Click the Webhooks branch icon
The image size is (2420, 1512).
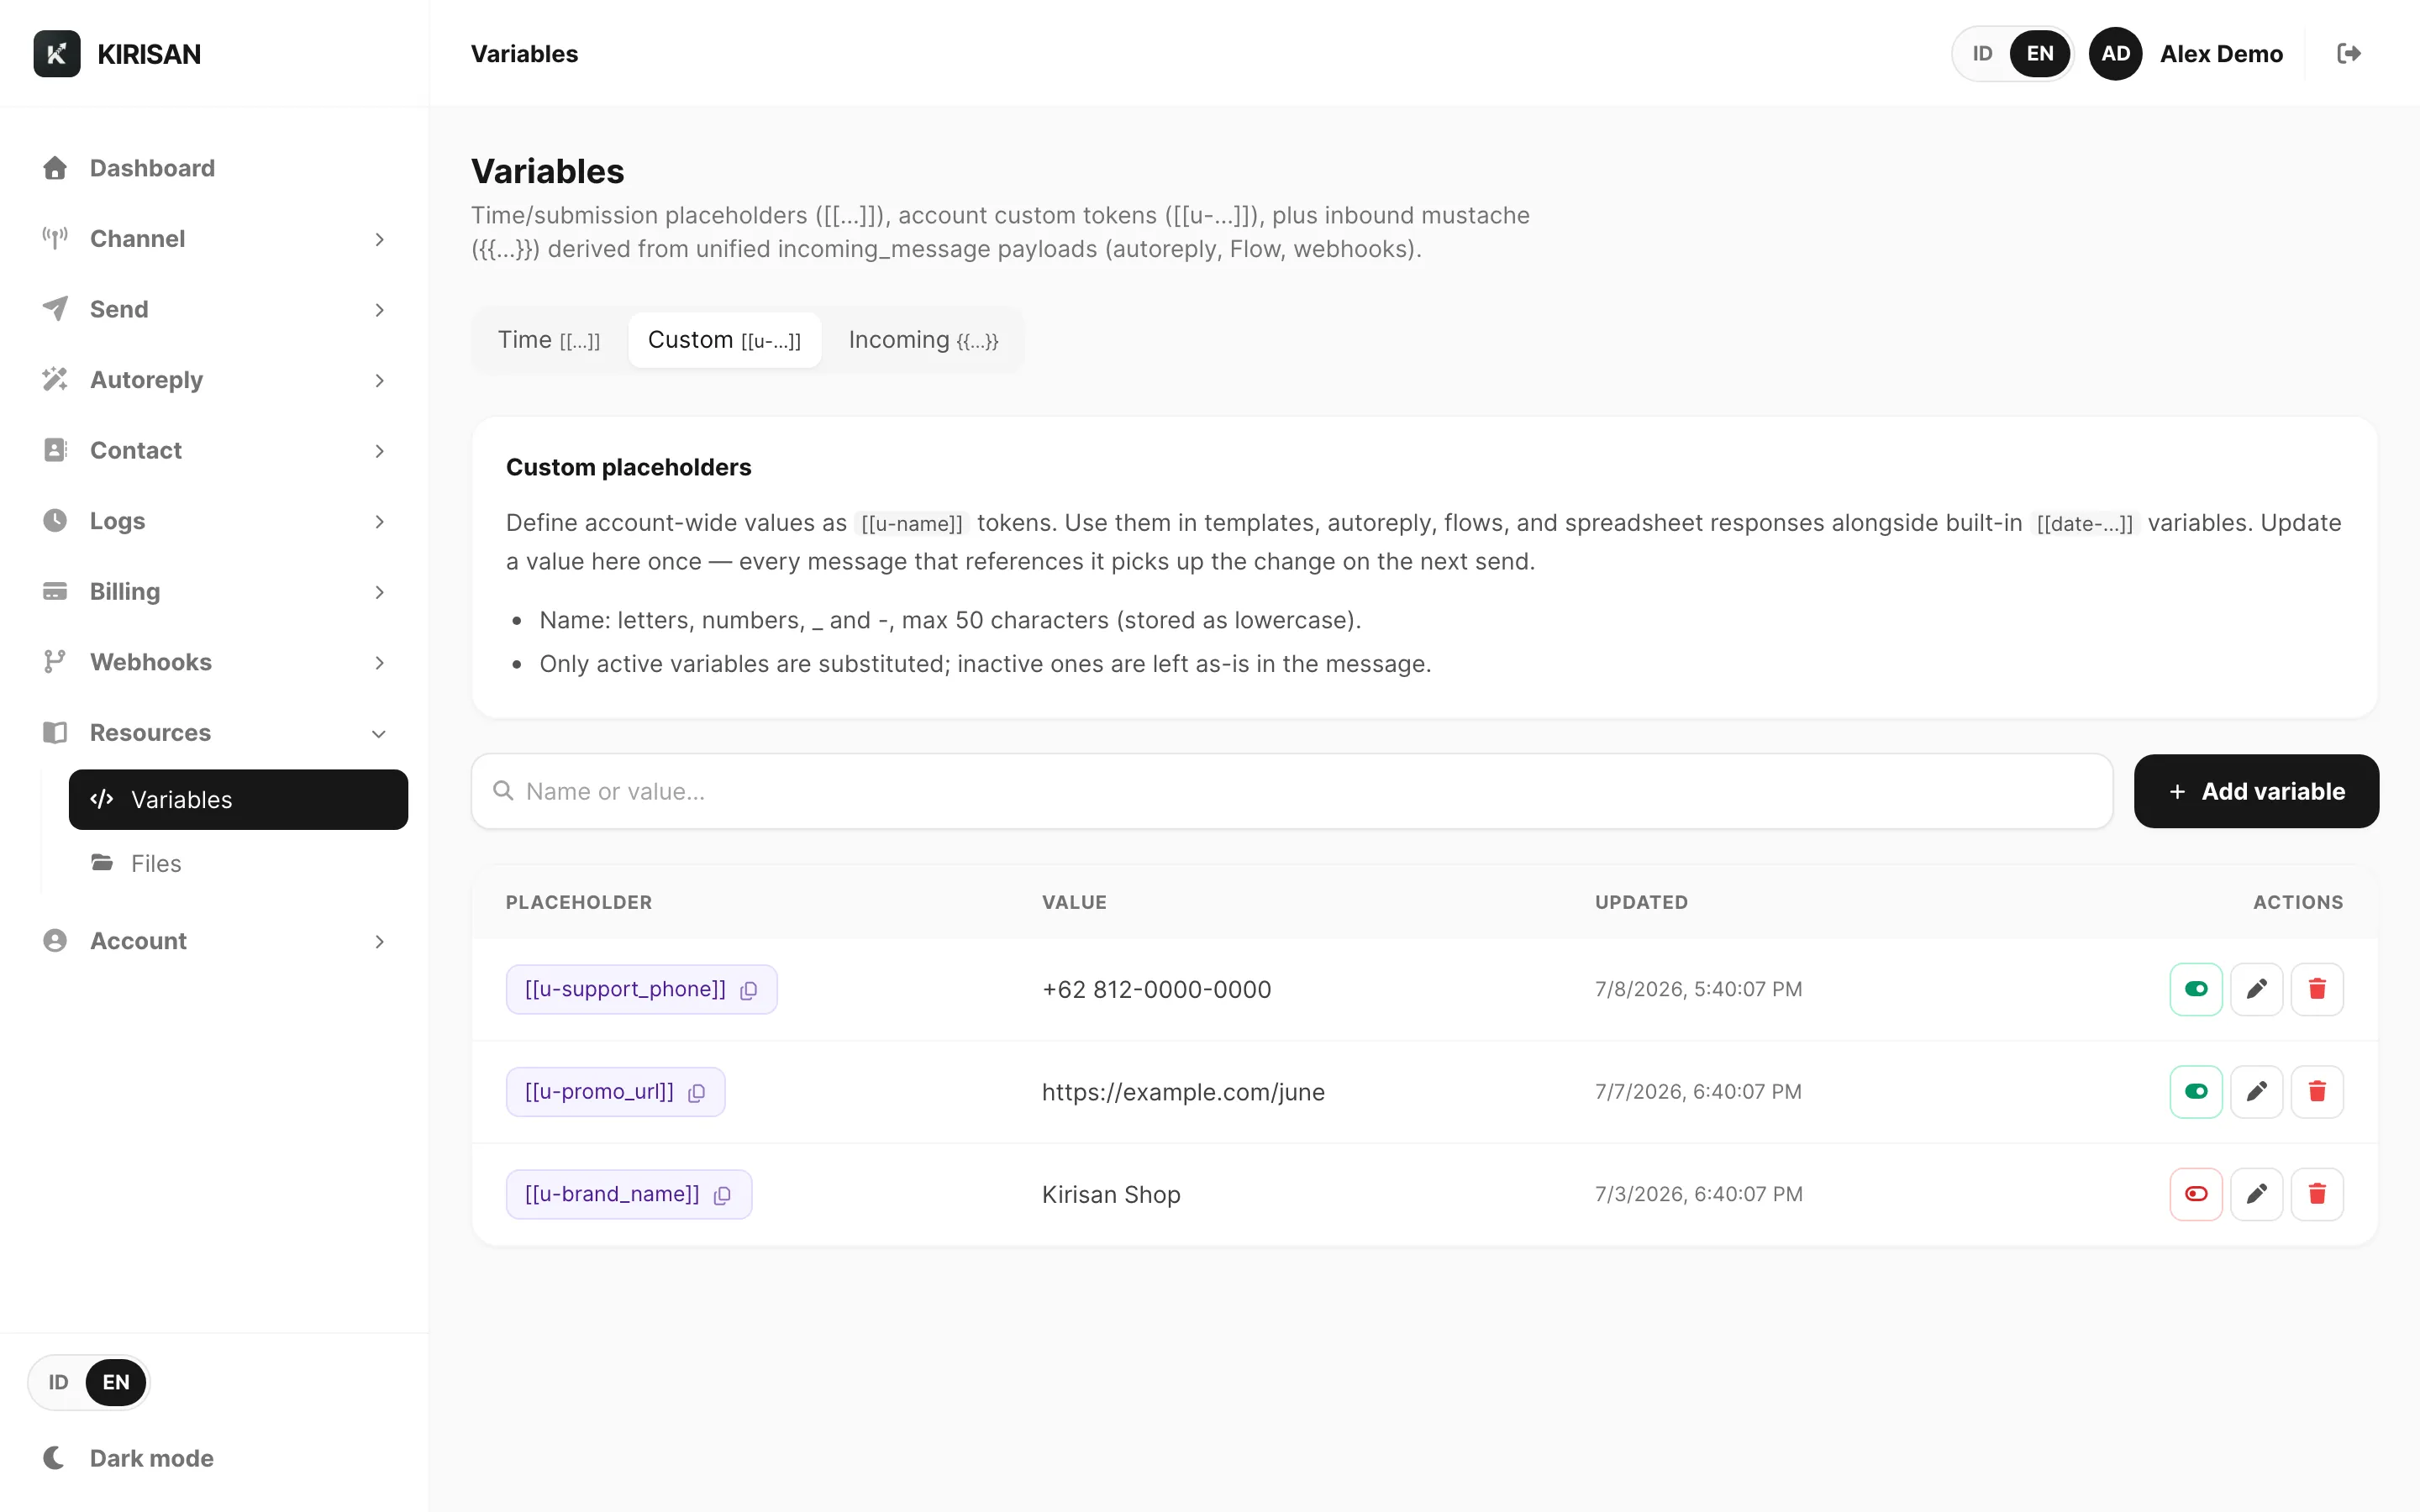coord(55,662)
